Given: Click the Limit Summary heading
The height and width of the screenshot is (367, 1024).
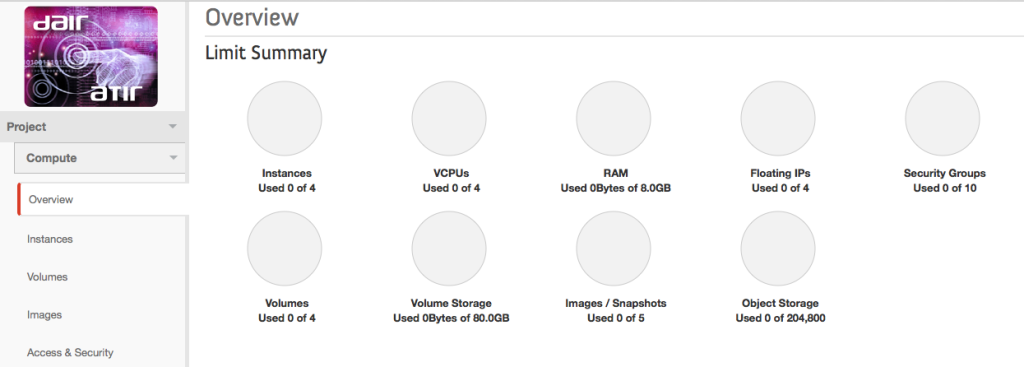Looking at the screenshot, I should tap(266, 53).
